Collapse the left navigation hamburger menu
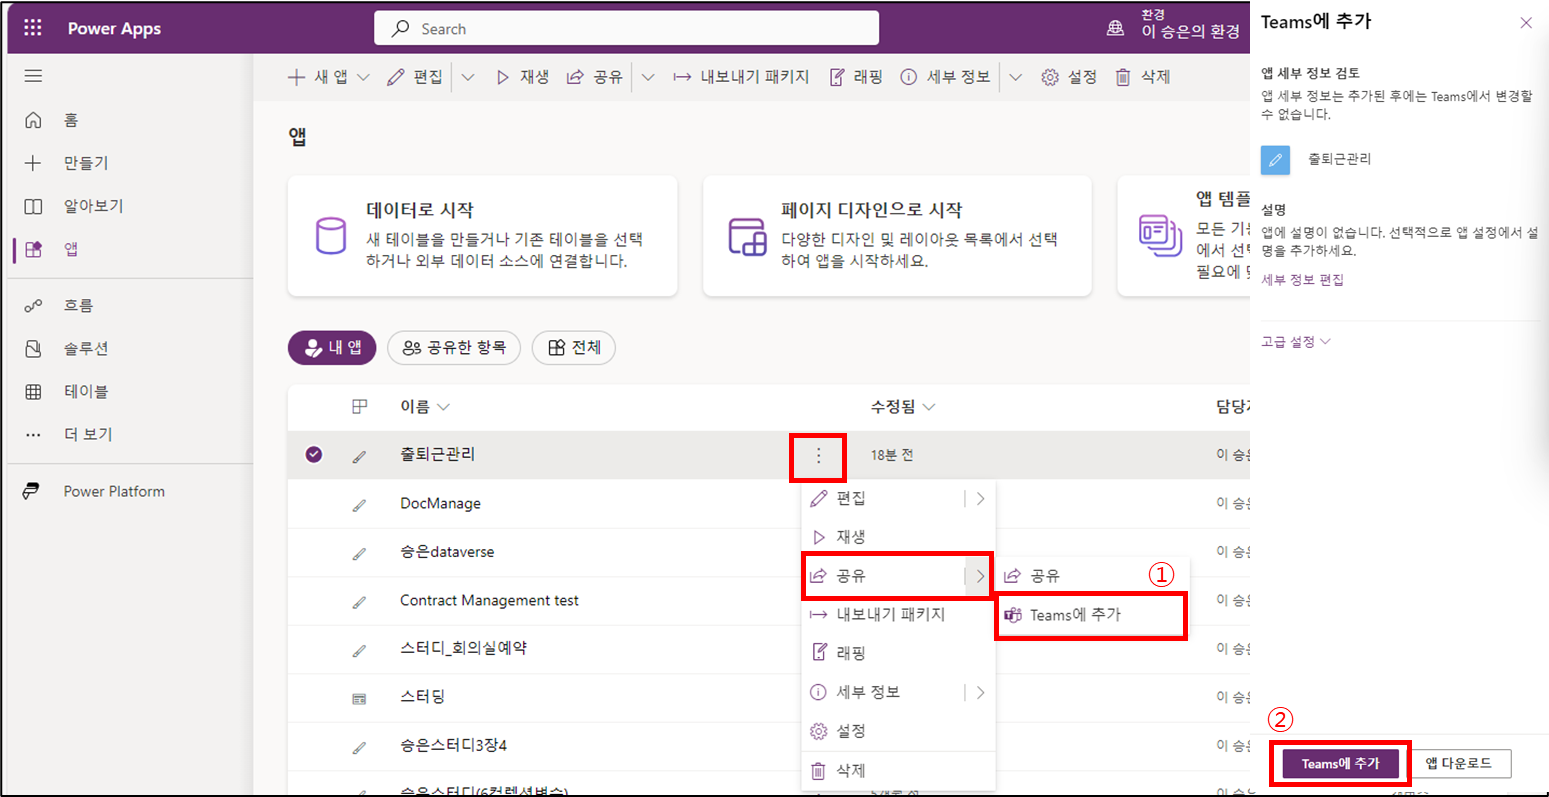Viewport: 1549px width, 797px height. tap(33, 76)
